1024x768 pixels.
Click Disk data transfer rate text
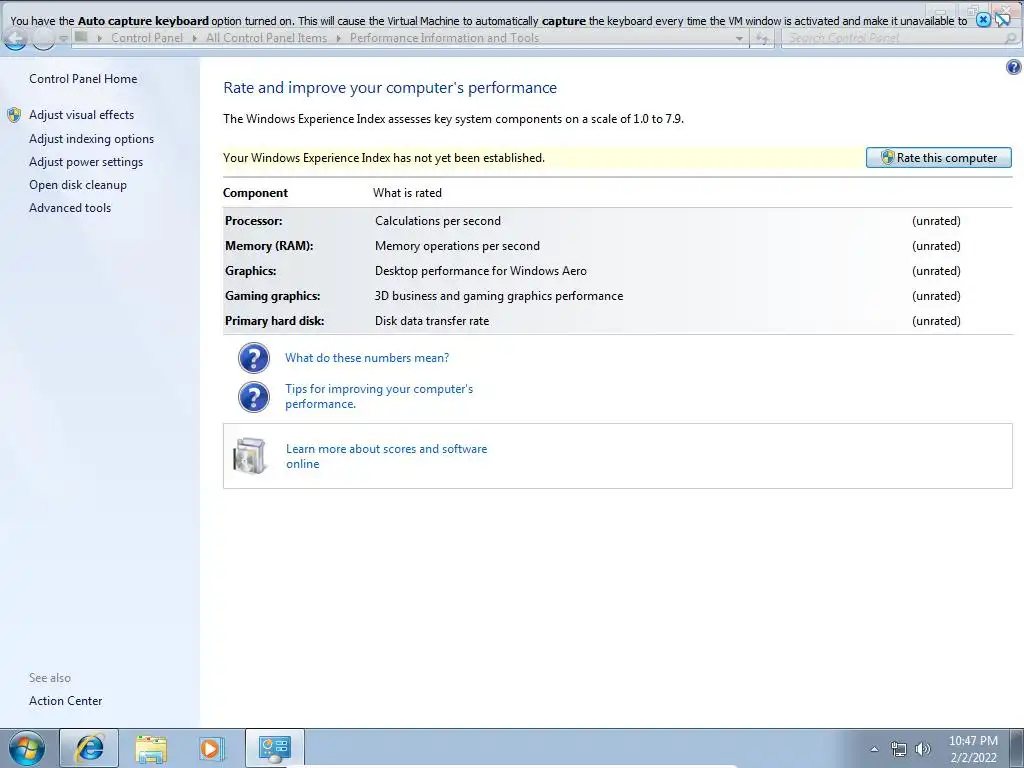[x=432, y=321]
